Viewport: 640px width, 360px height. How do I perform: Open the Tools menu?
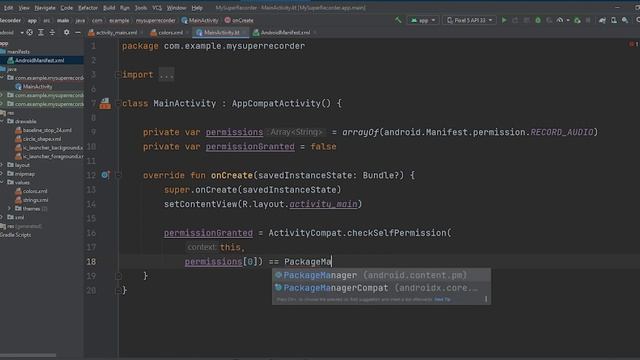(x=141, y=8)
